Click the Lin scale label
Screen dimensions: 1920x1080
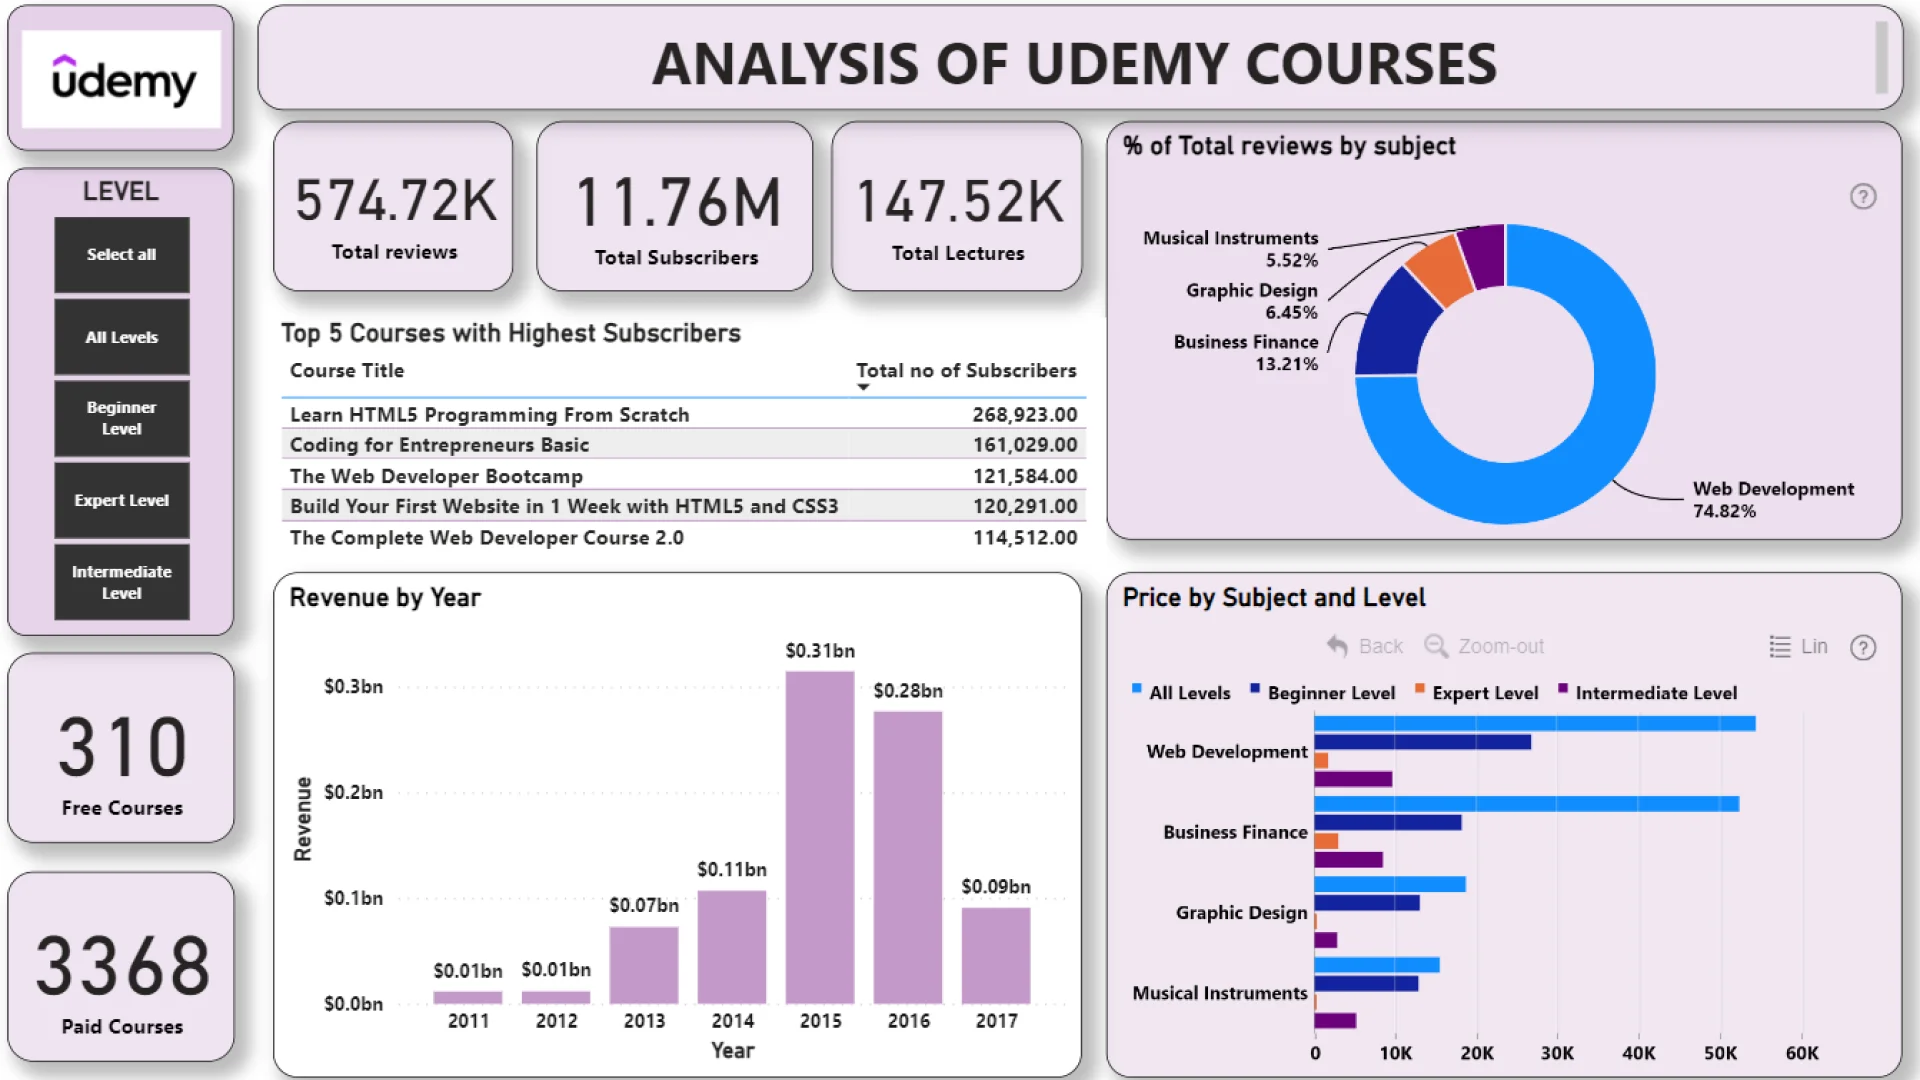tap(1814, 647)
